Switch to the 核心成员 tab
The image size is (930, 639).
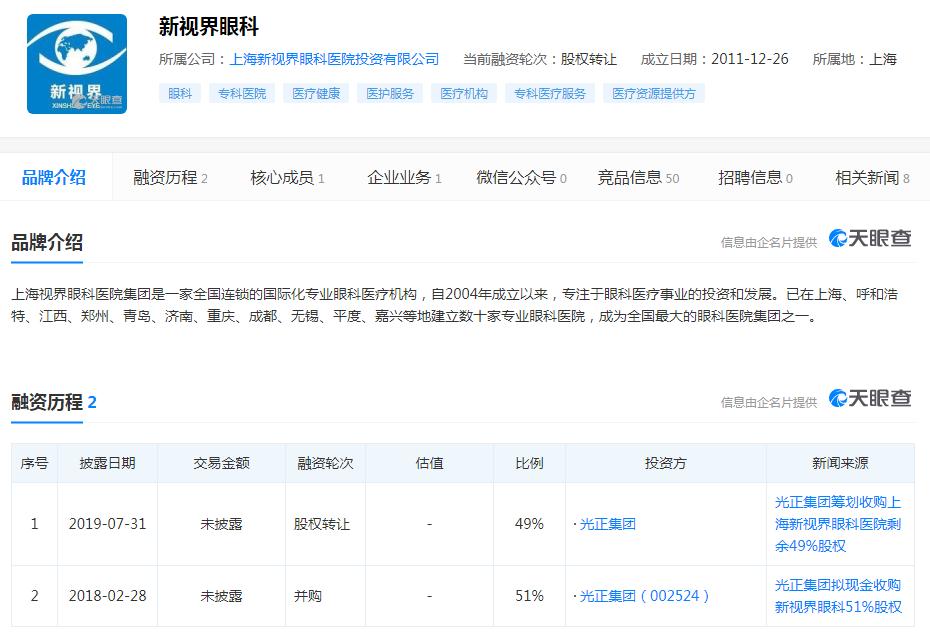[287, 177]
